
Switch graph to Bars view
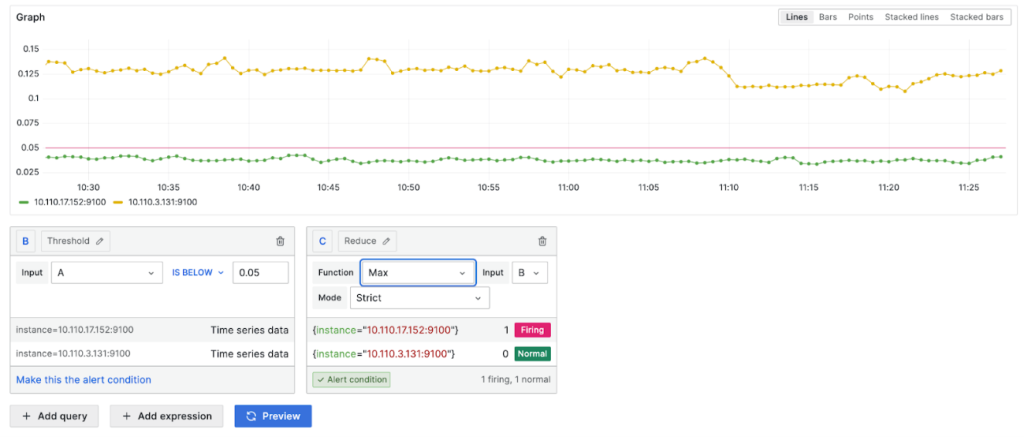[828, 17]
